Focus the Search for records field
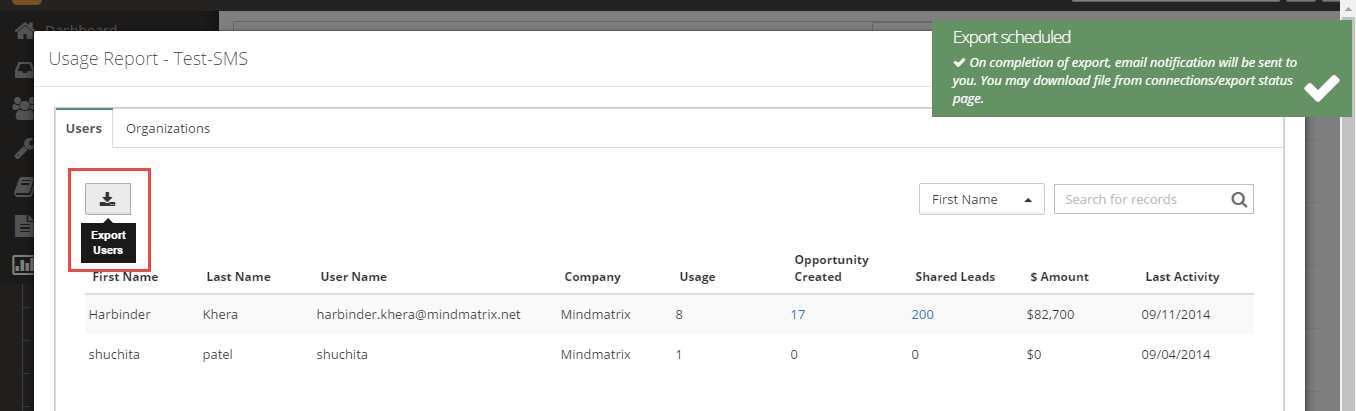This screenshot has height=411, width=1356. [1138, 199]
